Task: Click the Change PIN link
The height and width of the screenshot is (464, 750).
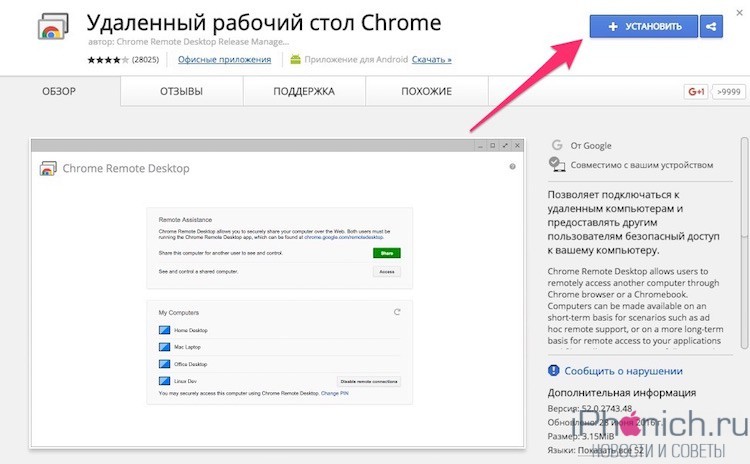Action: click(334, 393)
